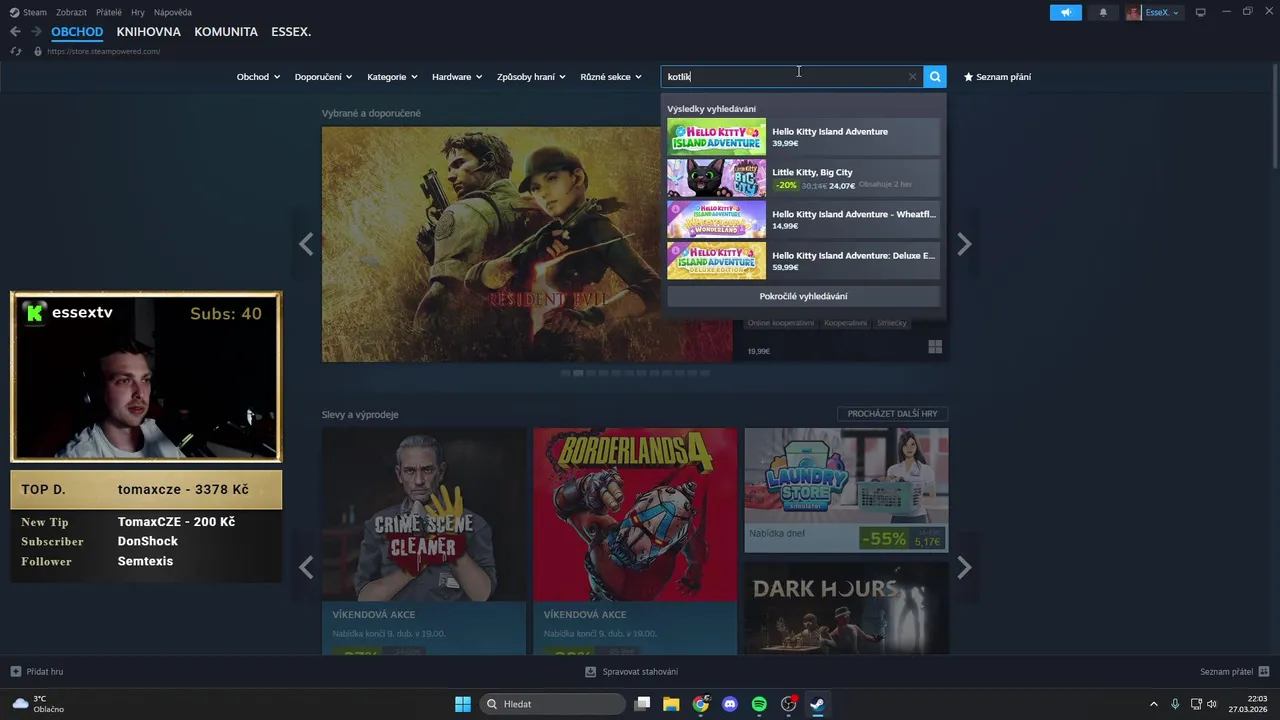
Task: Open the notifications bell
Action: click(x=1103, y=12)
